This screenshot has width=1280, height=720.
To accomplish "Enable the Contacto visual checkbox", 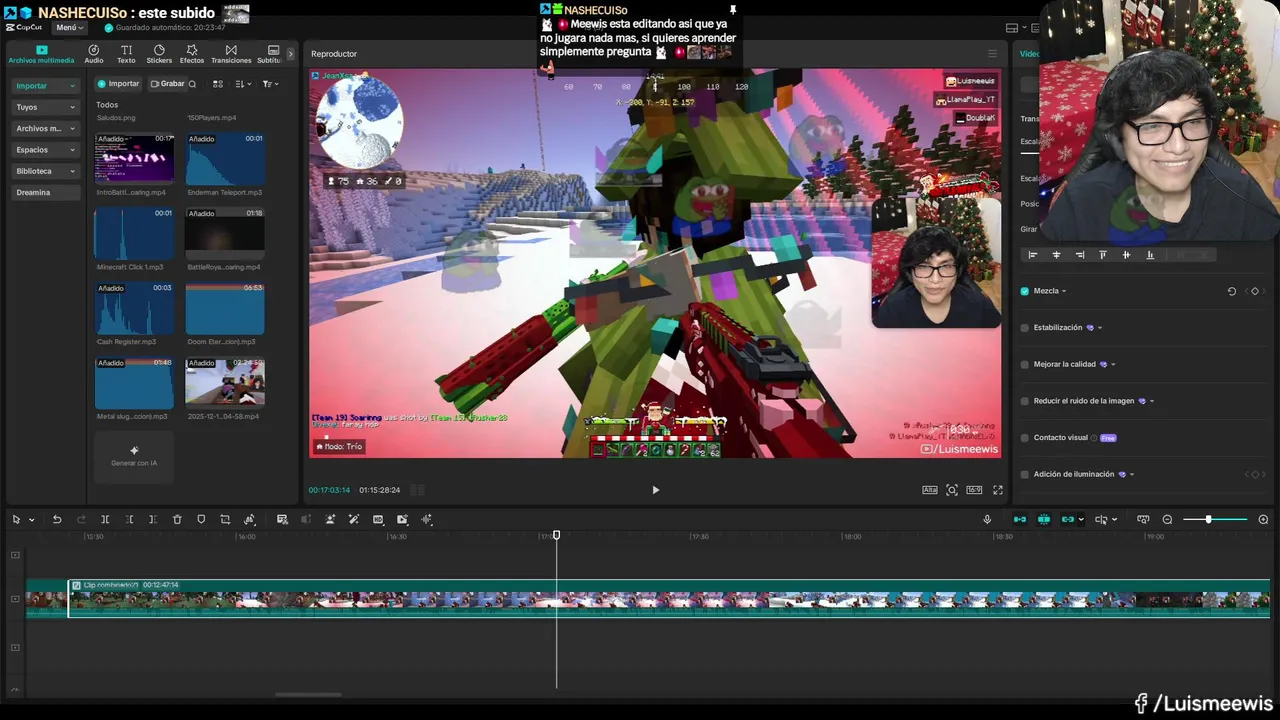I will tap(1024, 438).
